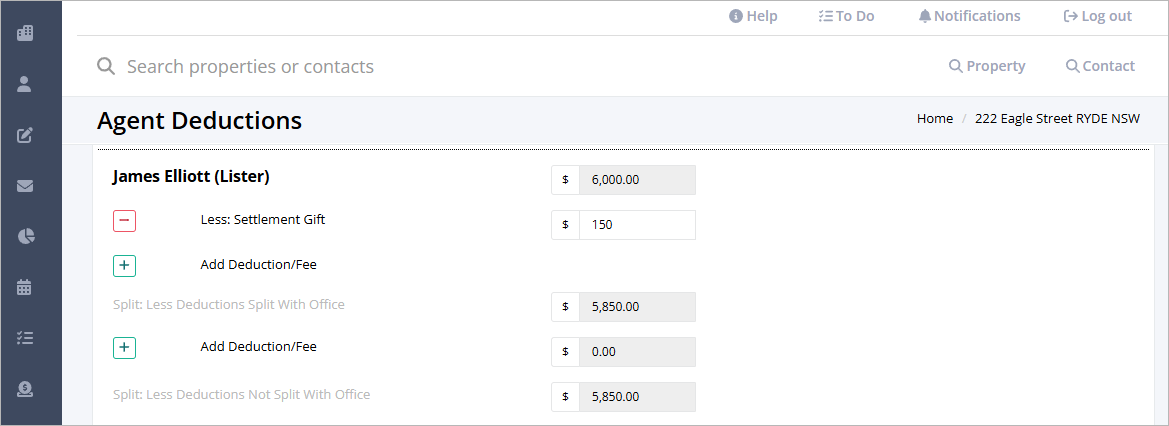Open the contacts person icon in sidebar
This screenshot has width=1169, height=426.
coord(25,84)
